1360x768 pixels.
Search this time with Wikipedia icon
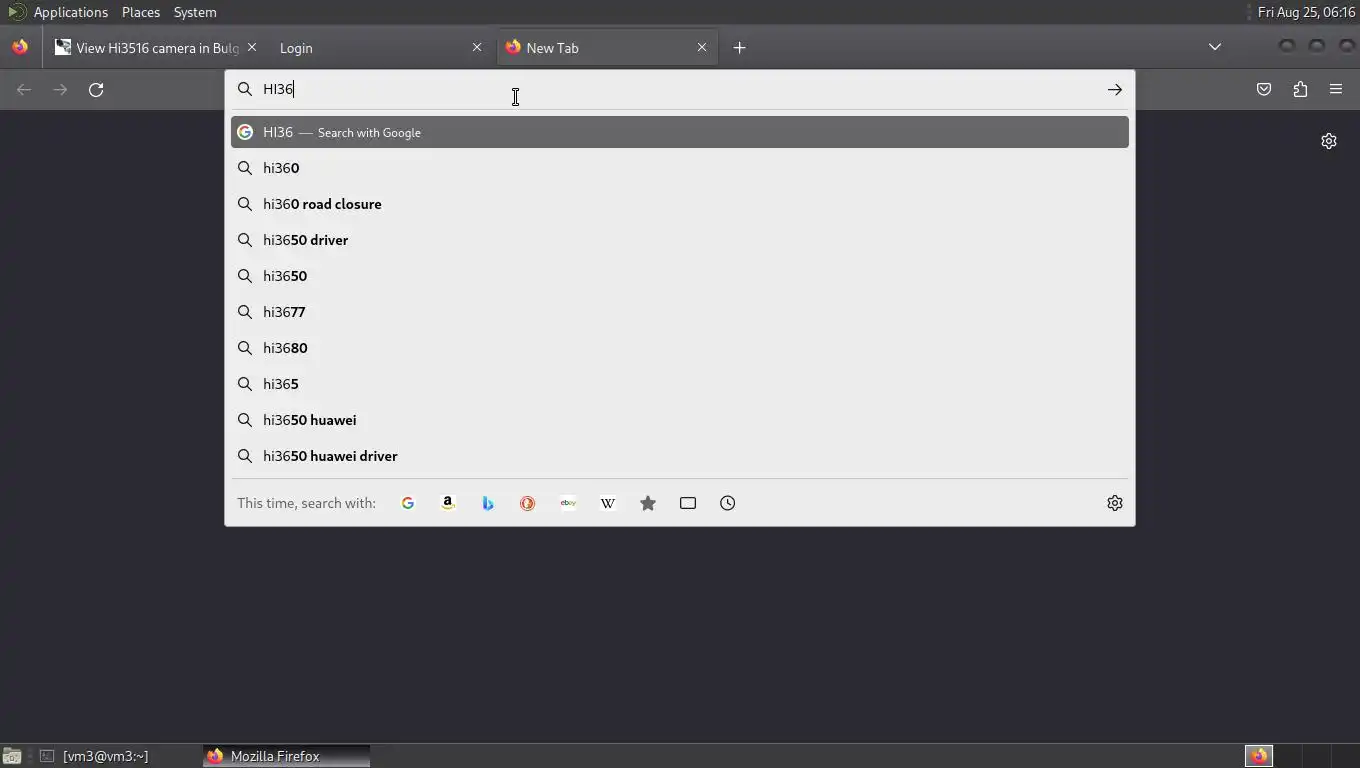(x=608, y=503)
